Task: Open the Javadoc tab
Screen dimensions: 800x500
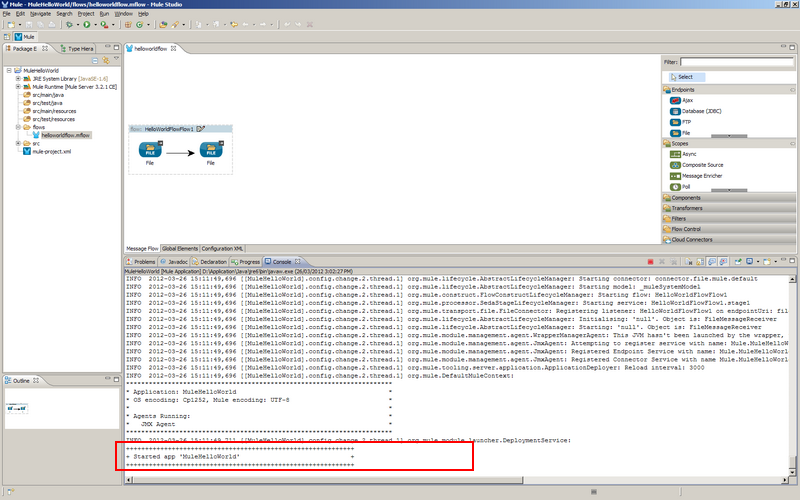Action: point(173,262)
